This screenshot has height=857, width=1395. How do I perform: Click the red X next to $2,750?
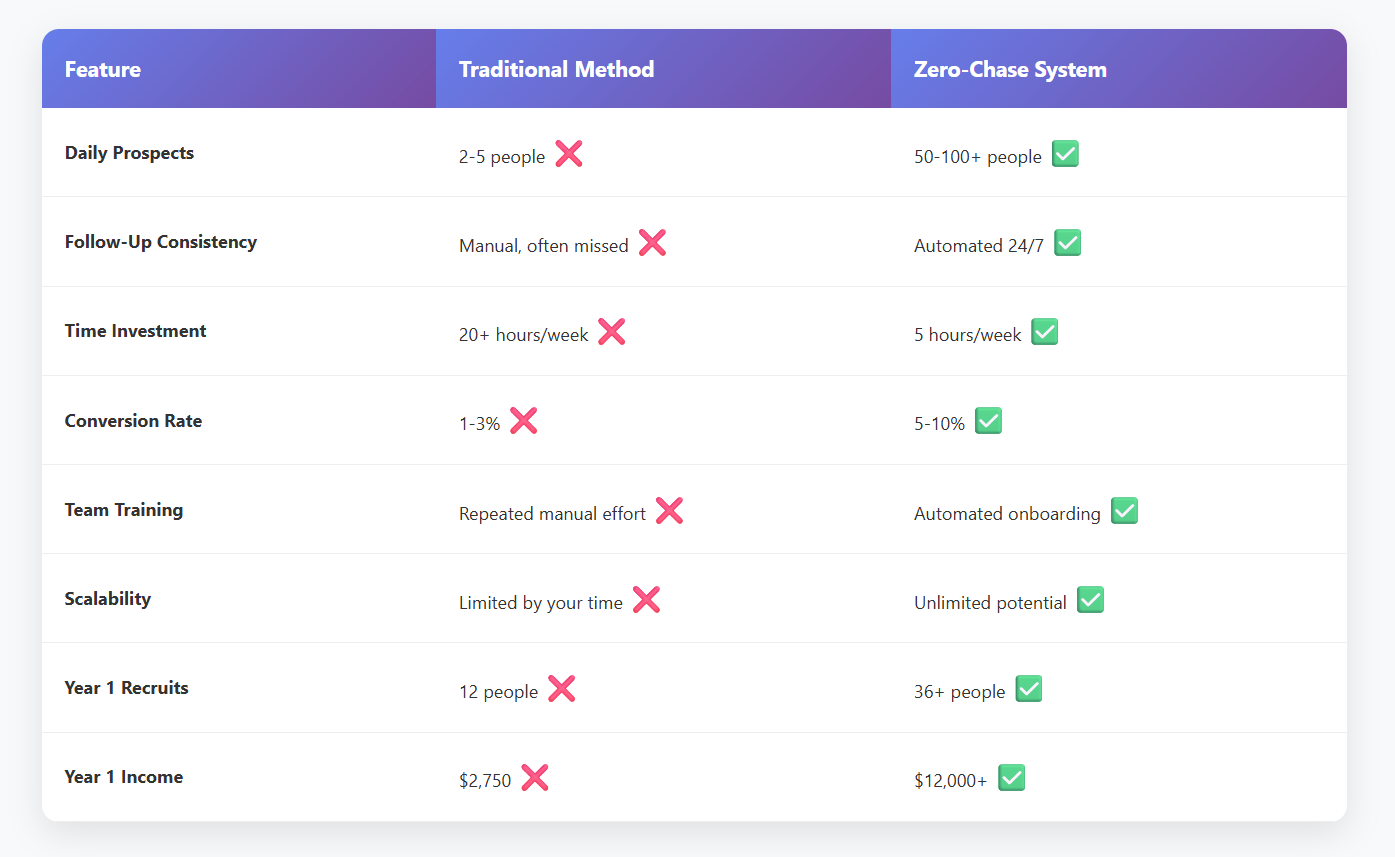point(535,778)
